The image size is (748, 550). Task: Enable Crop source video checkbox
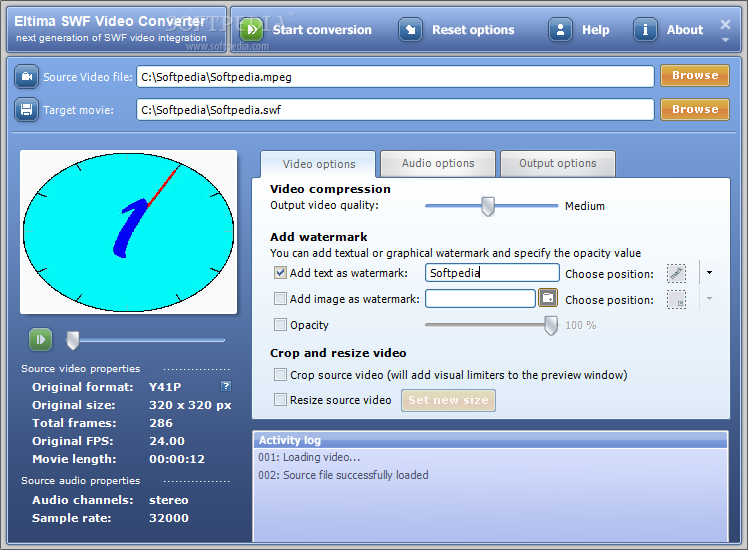(x=280, y=374)
